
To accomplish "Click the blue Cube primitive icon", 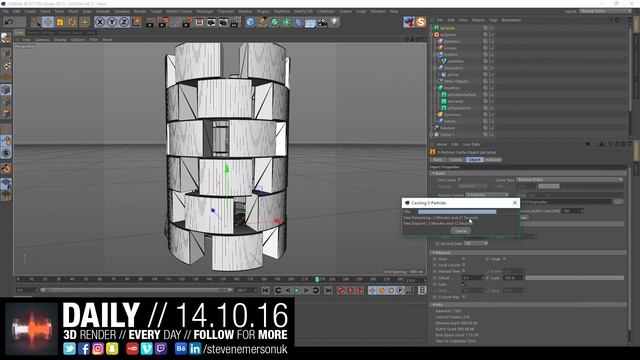I will [250, 22].
